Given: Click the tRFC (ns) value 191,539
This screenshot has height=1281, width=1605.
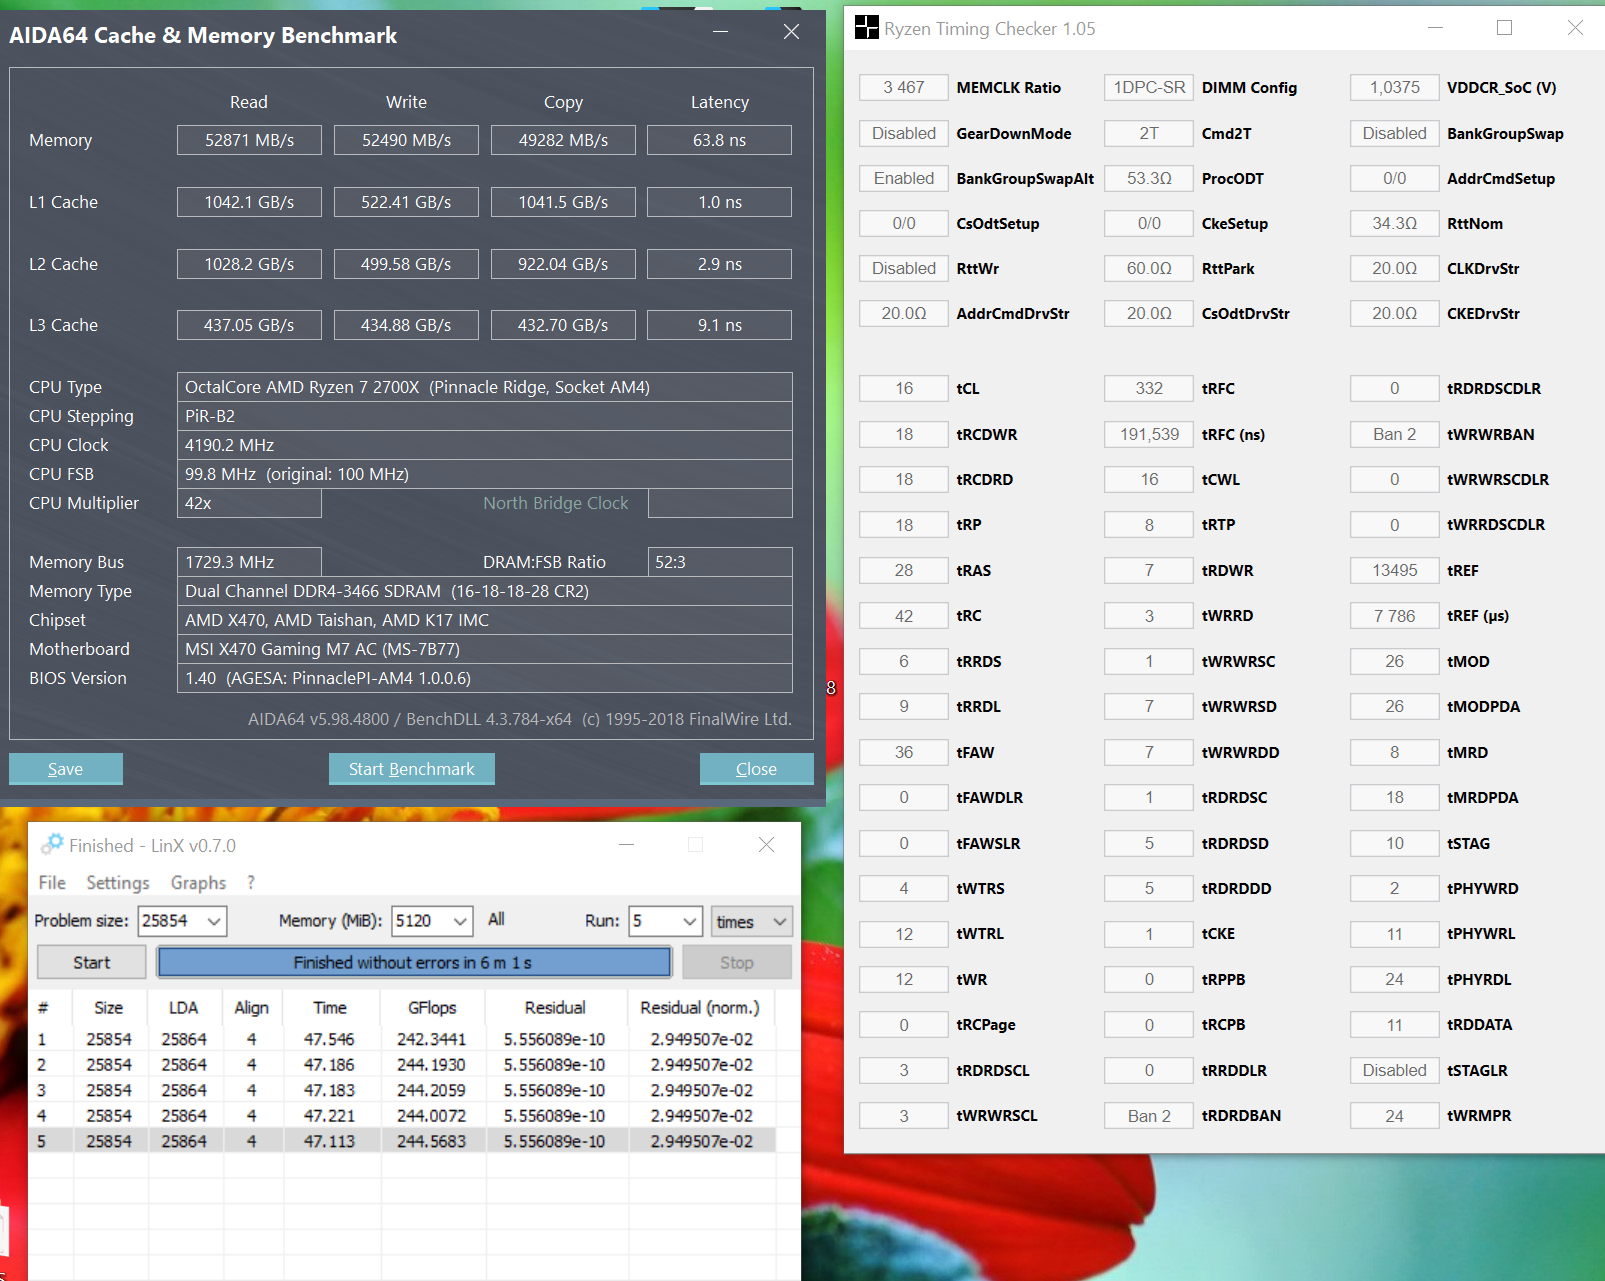Looking at the screenshot, I should (x=1149, y=434).
